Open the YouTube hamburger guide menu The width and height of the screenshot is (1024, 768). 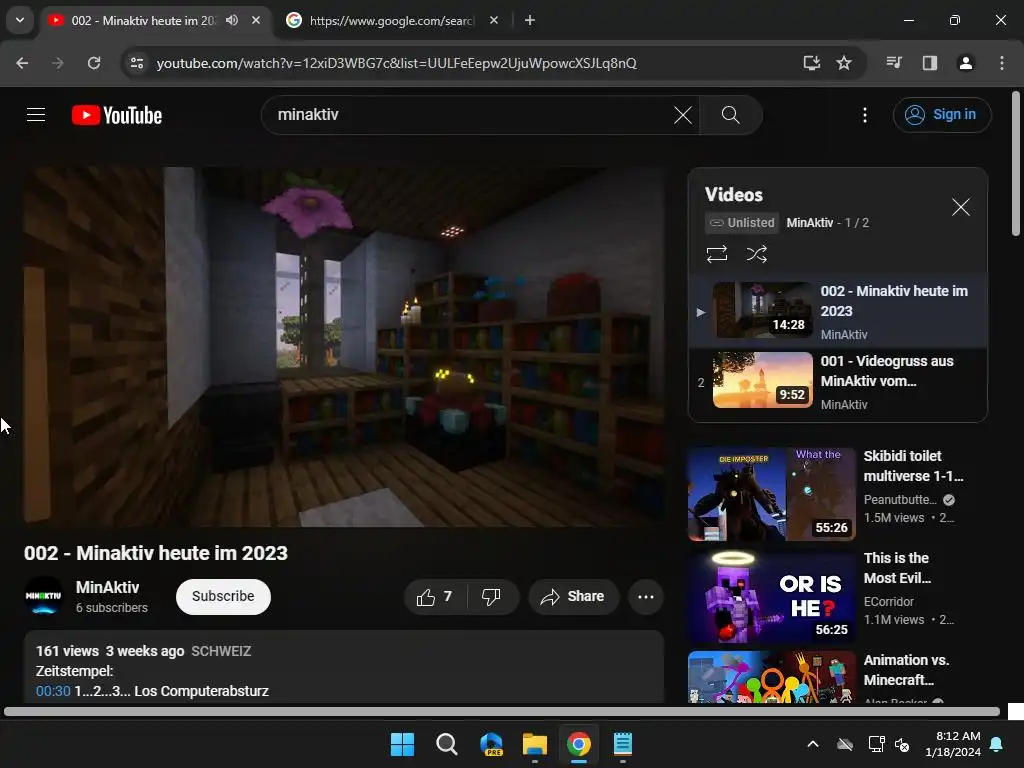(36, 115)
